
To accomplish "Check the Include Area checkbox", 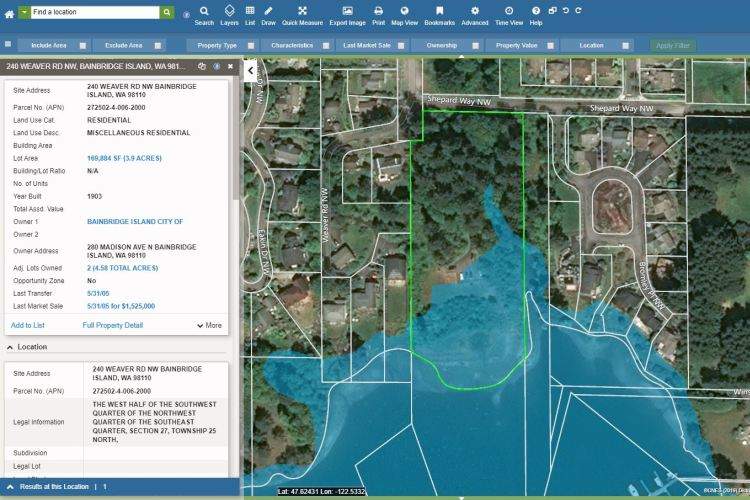I will [x=83, y=46].
